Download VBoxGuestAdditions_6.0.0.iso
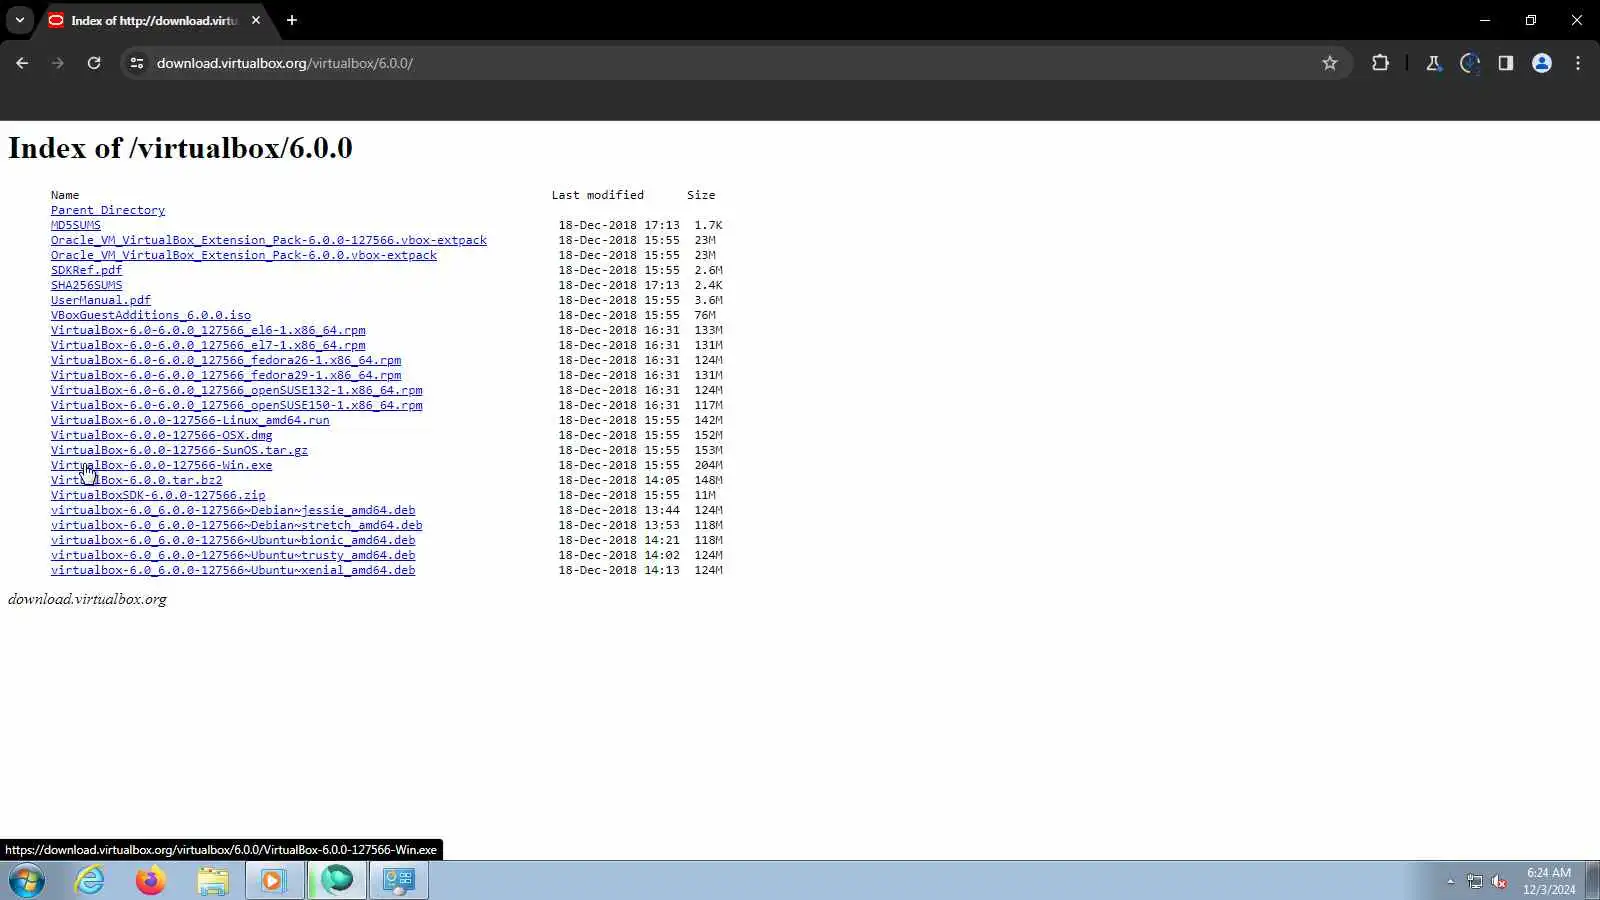 [151, 315]
